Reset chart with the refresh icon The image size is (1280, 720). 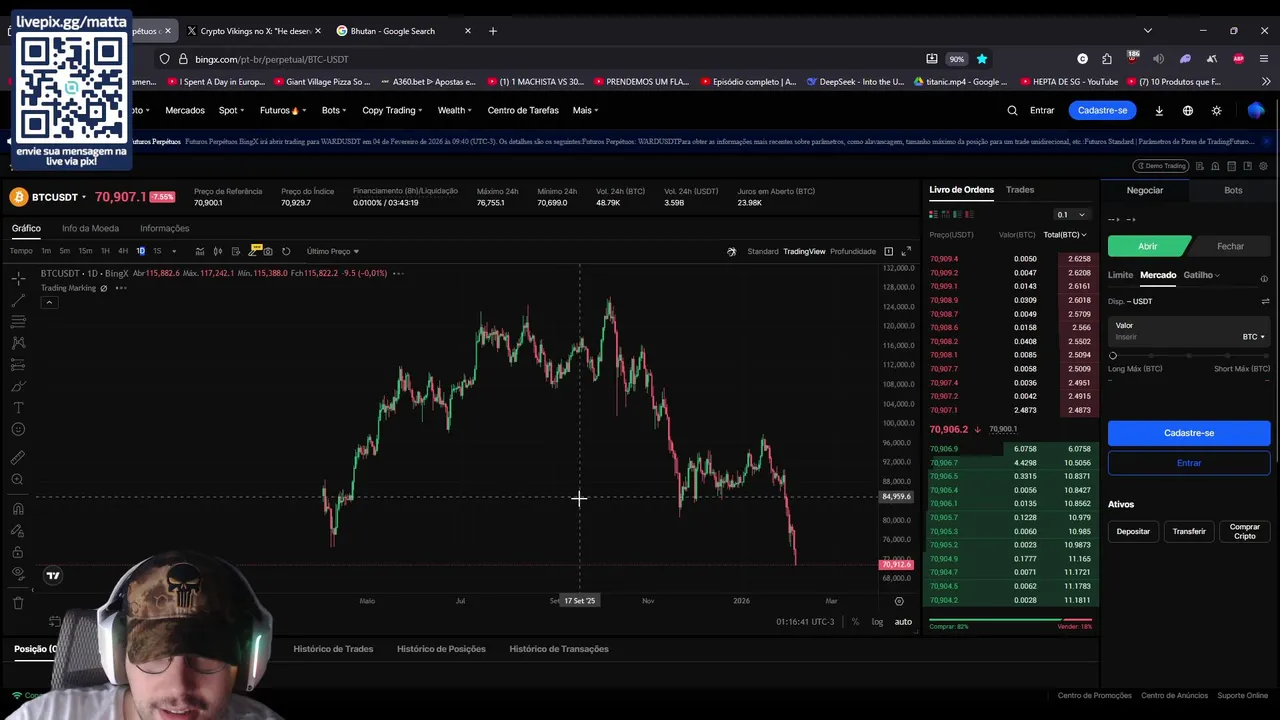click(286, 251)
